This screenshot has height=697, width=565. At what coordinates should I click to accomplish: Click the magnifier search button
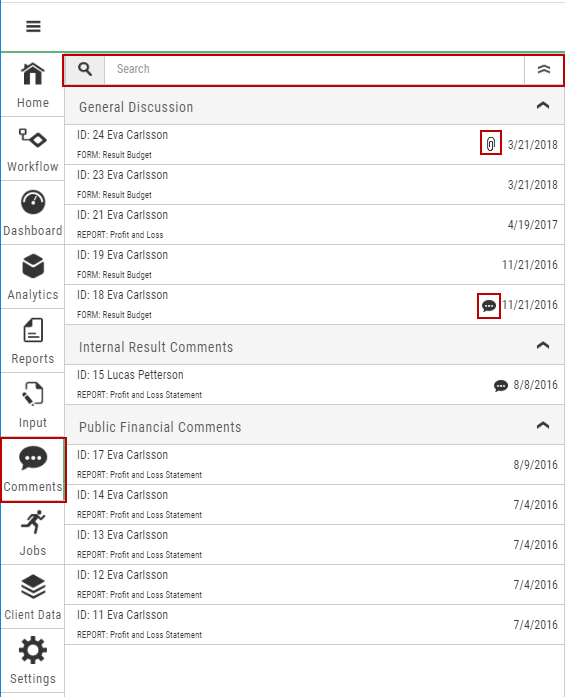pos(85,70)
